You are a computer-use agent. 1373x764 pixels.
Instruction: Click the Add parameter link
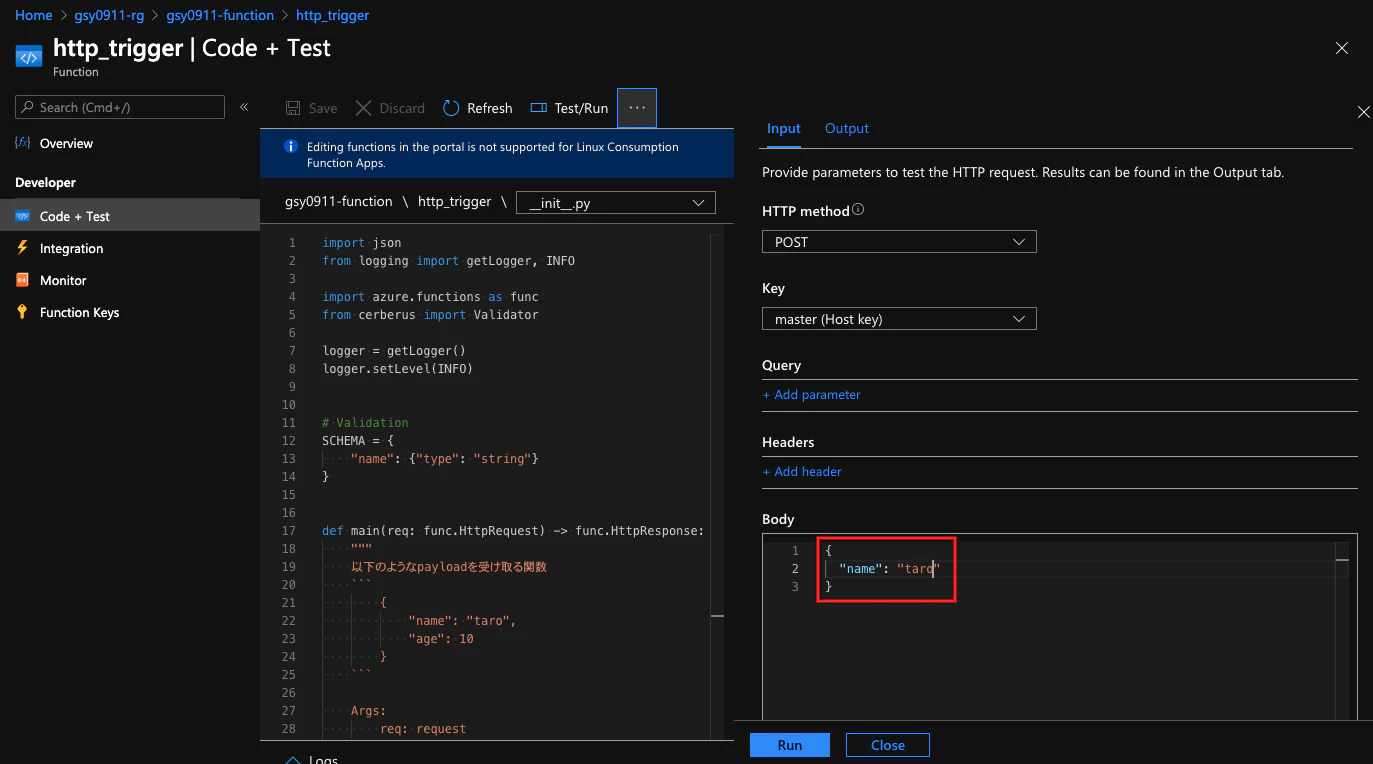pyautogui.click(x=811, y=394)
